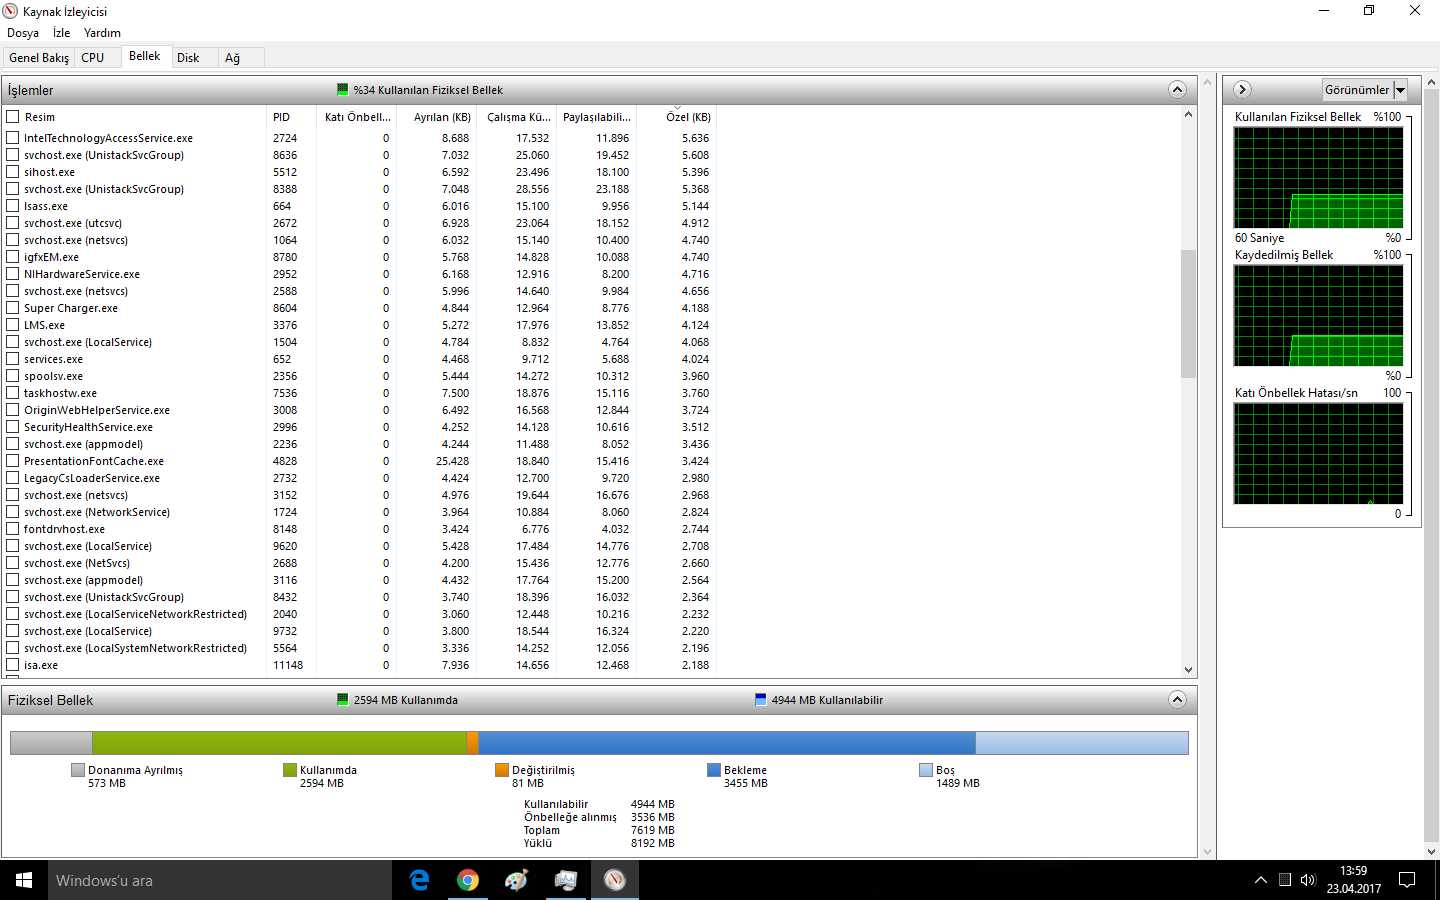
Task: Collapse the İşlemler section
Action: (x=1177, y=90)
